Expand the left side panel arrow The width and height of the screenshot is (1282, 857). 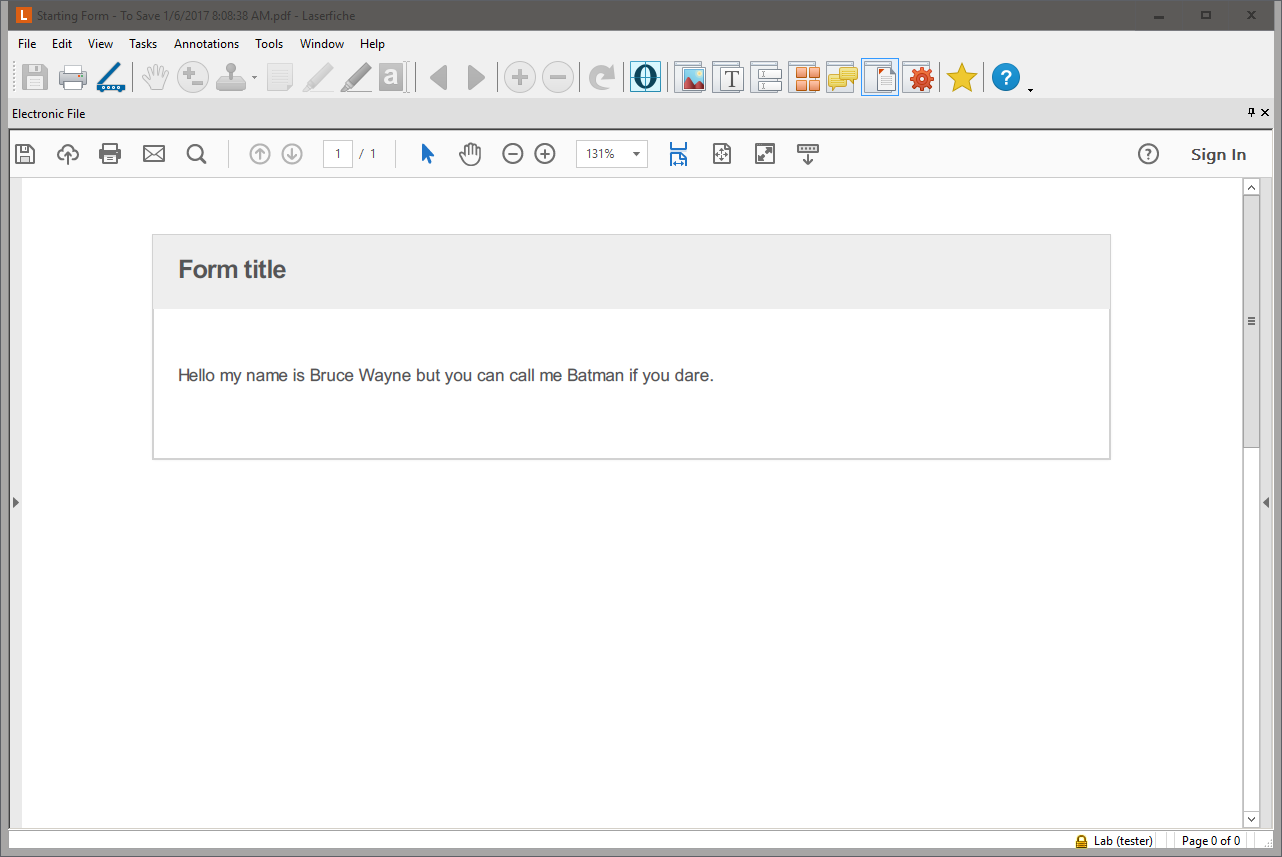[x=15, y=503]
